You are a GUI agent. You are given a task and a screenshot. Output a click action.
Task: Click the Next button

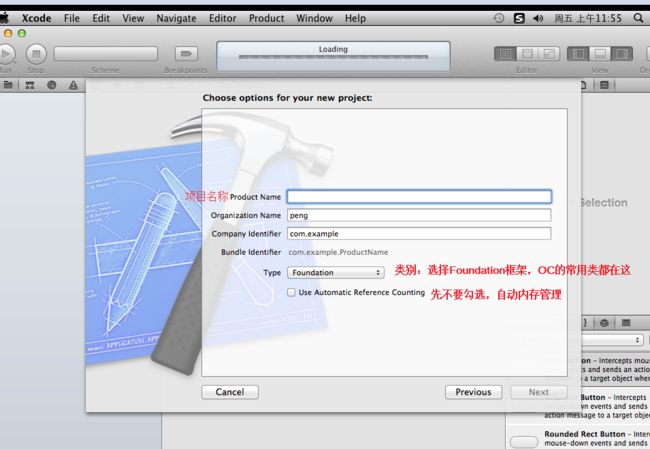coord(538,392)
